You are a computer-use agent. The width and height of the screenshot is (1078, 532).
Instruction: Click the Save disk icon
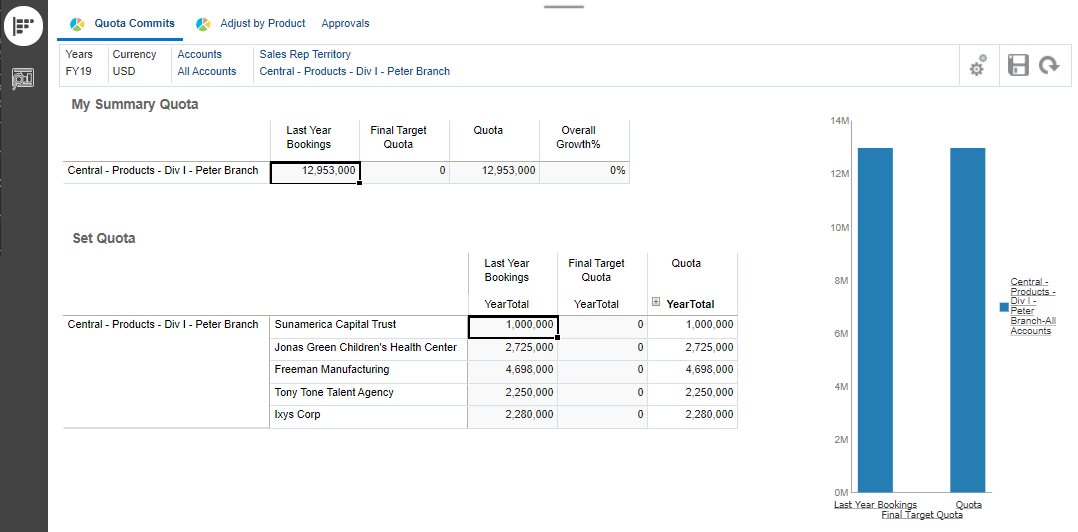[1018, 65]
